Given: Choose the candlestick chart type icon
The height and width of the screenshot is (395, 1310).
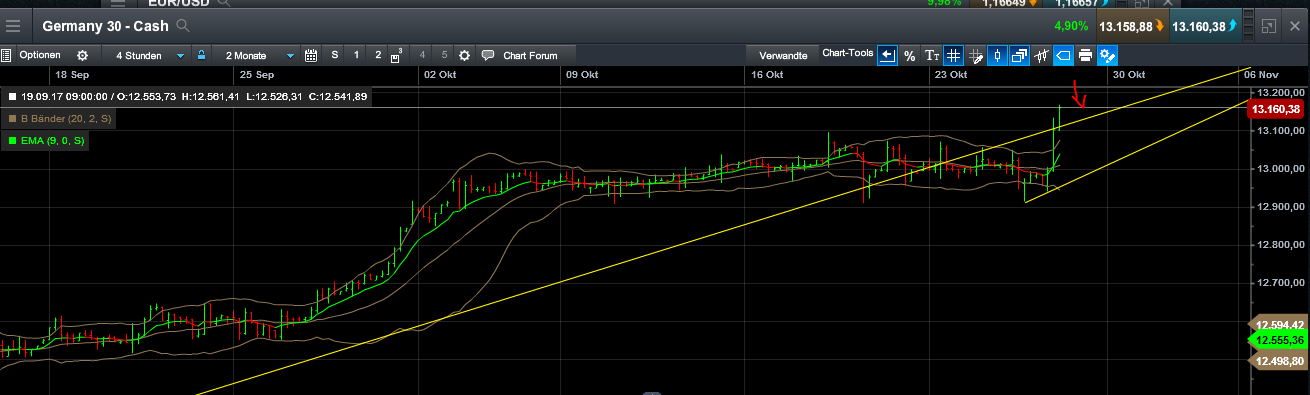Looking at the screenshot, I should [x=997, y=55].
